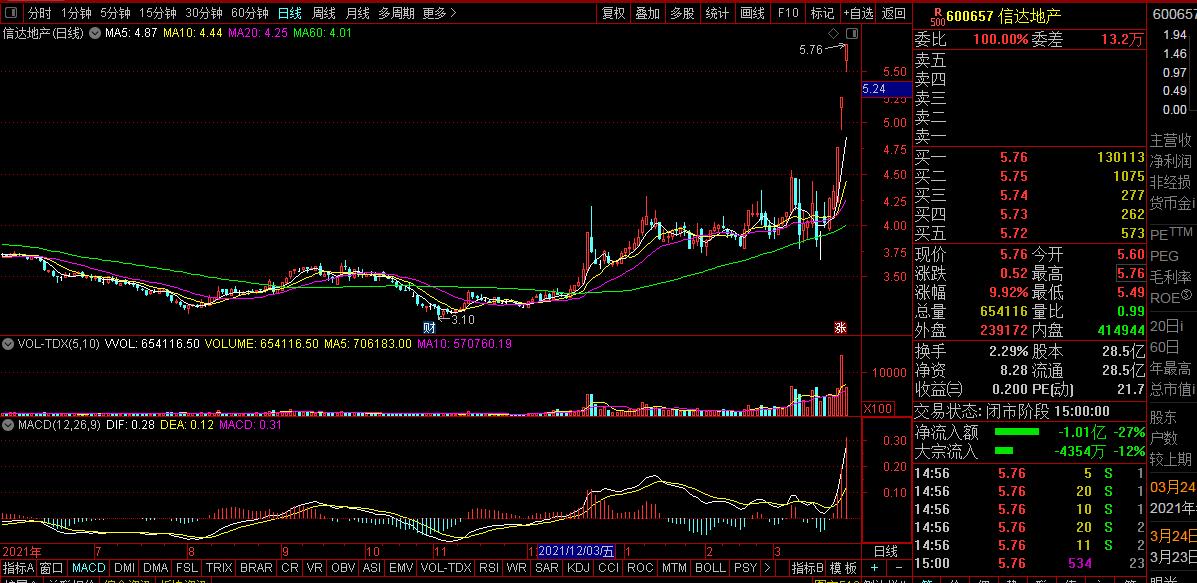Add stock with +自选 button
The image size is (1197, 583).
pyautogui.click(x=859, y=13)
